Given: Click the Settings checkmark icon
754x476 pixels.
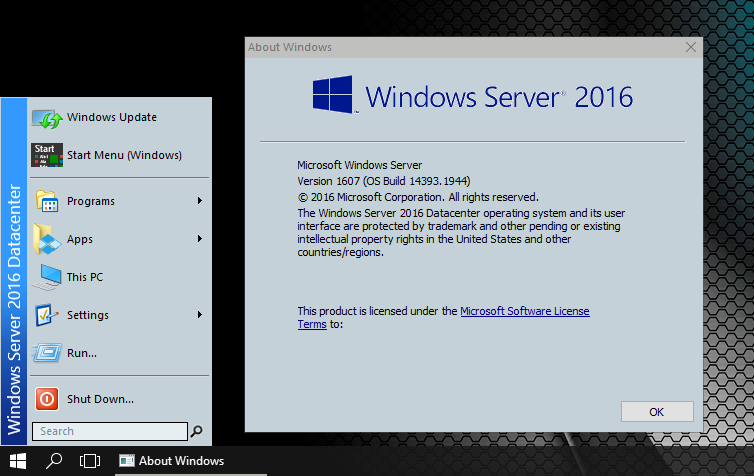Looking at the screenshot, I should (x=47, y=315).
